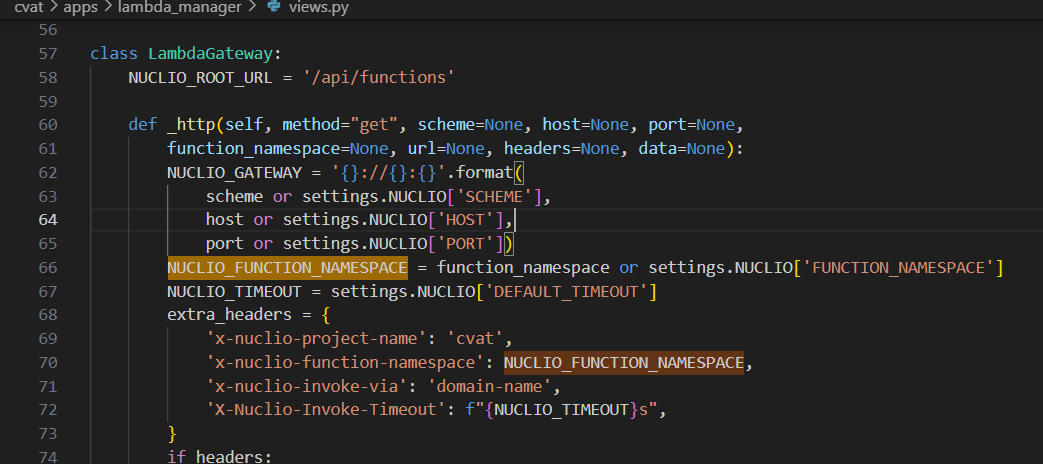Click the string '/api/functions'
Viewport: 1043px width, 464px height.
(x=378, y=77)
